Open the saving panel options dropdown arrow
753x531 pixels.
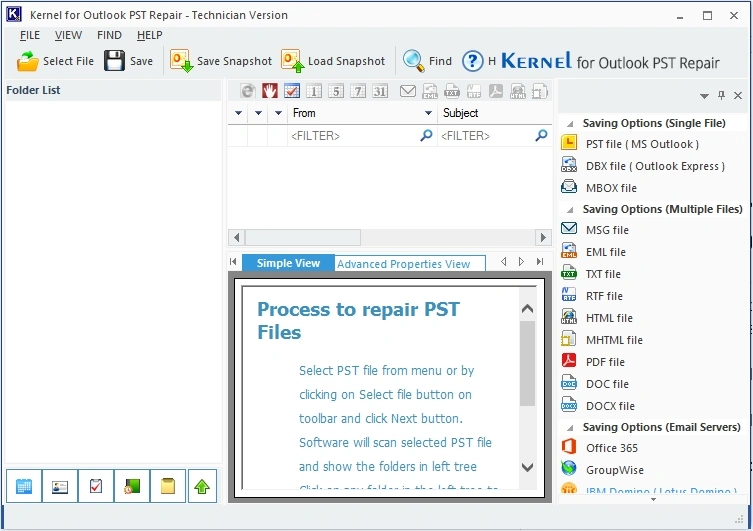pos(704,96)
